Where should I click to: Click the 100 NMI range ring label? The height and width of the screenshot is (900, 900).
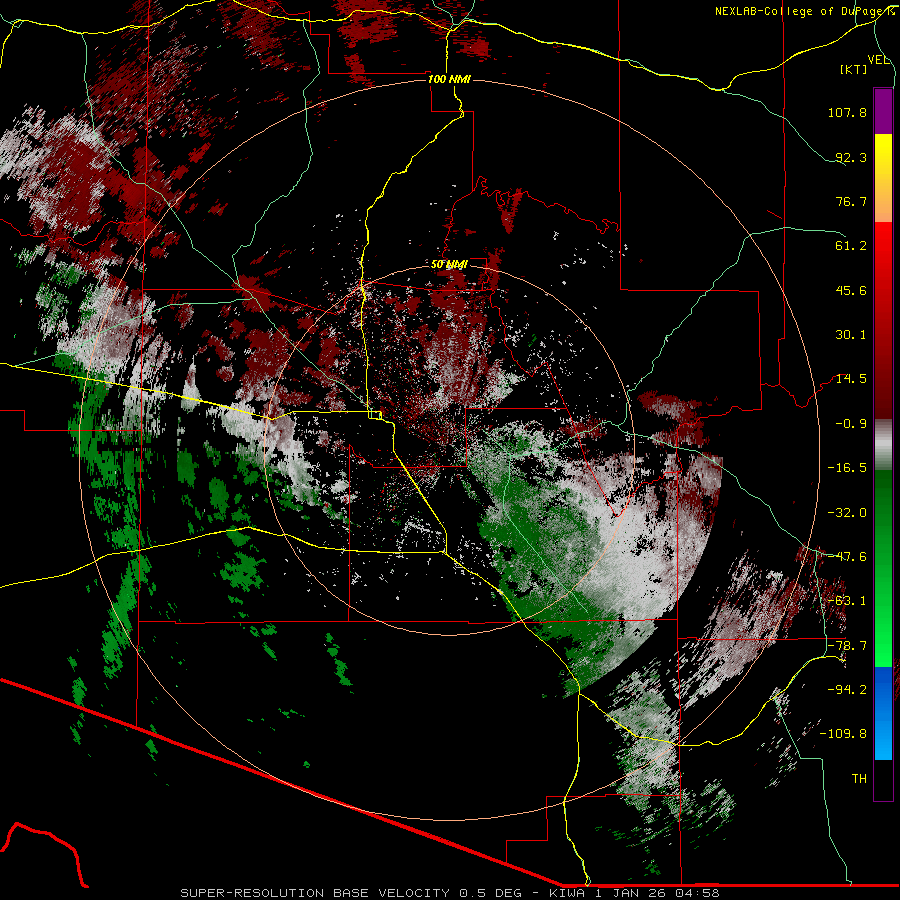click(x=449, y=79)
